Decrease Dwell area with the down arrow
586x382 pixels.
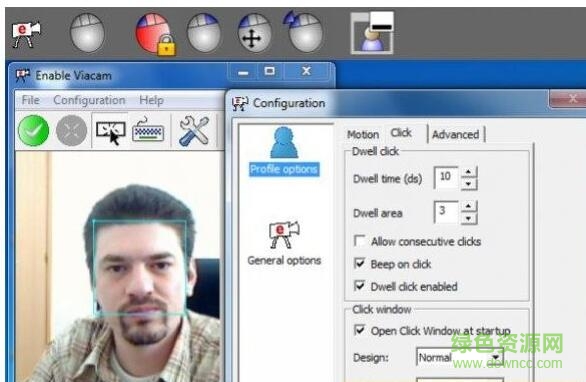(x=468, y=218)
